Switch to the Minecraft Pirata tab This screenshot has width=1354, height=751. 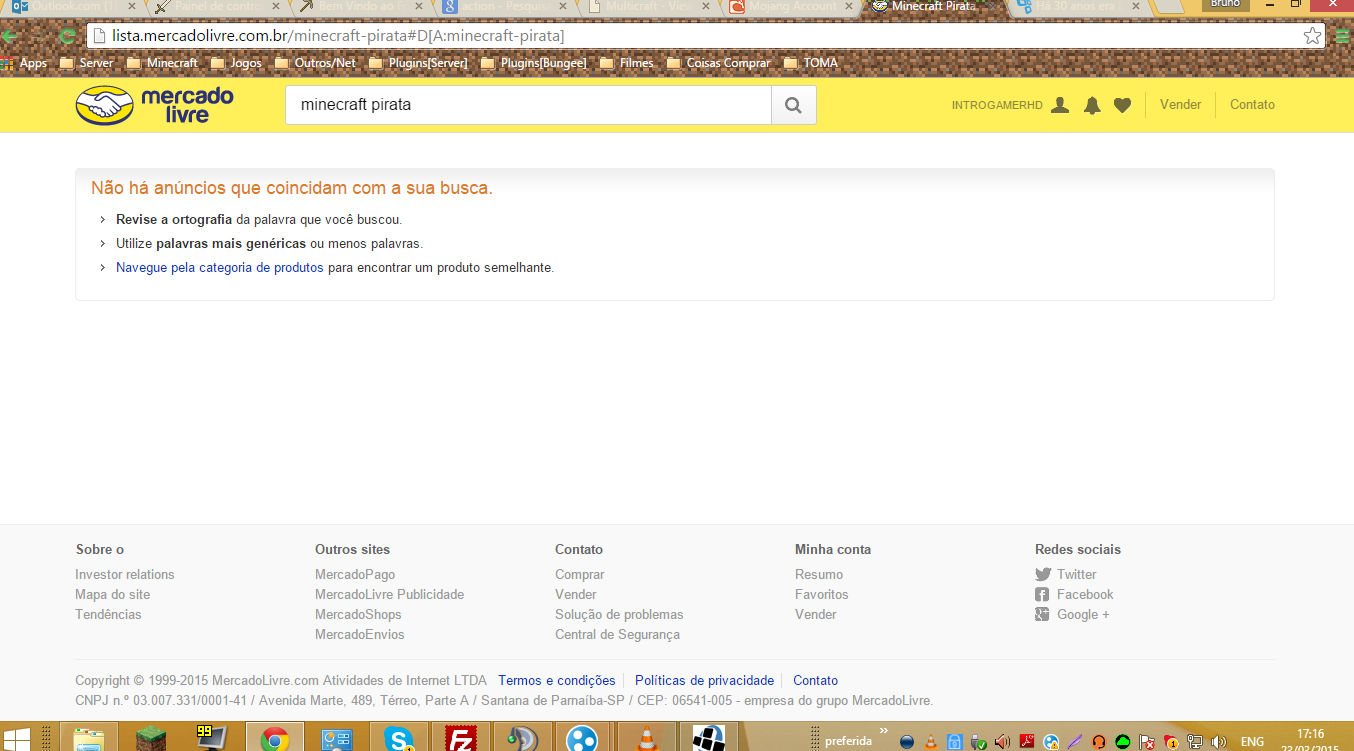point(938,7)
